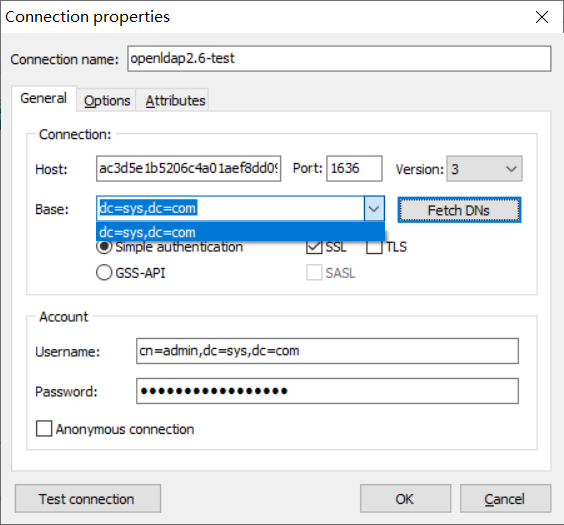Click the Username field
The height and width of the screenshot is (525, 564).
pyautogui.click(x=327, y=351)
